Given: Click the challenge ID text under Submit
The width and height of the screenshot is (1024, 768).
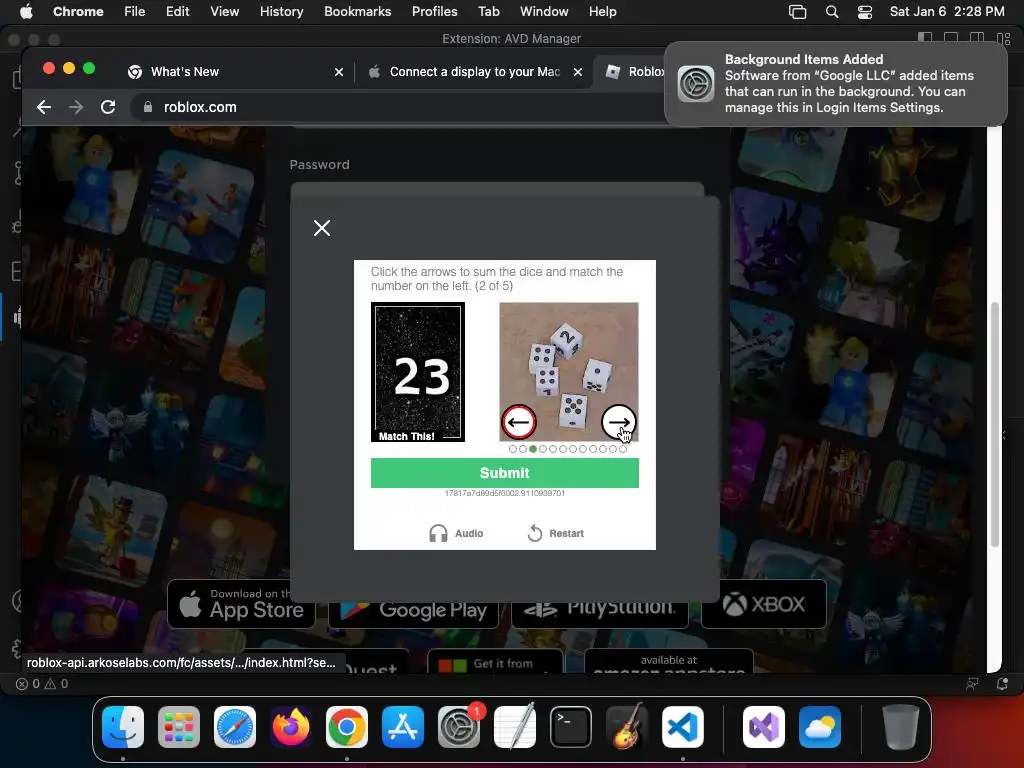Looking at the screenshot, I should (x=504, y=493).
